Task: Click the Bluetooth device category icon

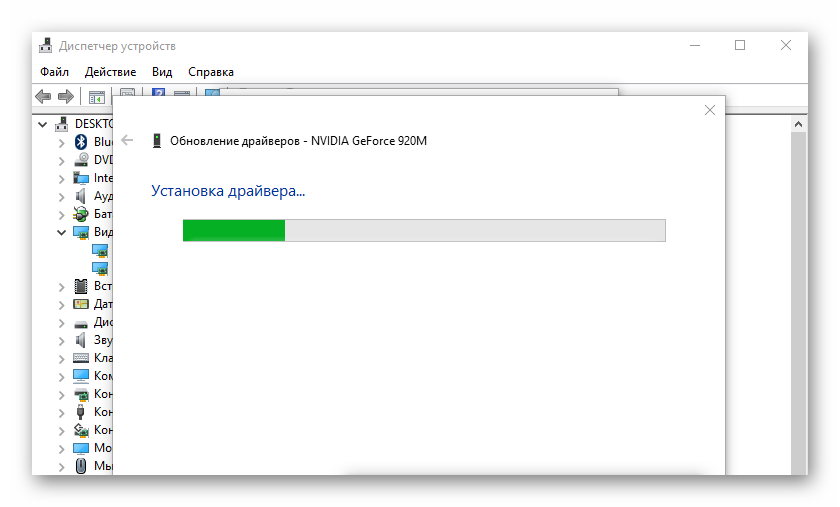Action: 81,142
